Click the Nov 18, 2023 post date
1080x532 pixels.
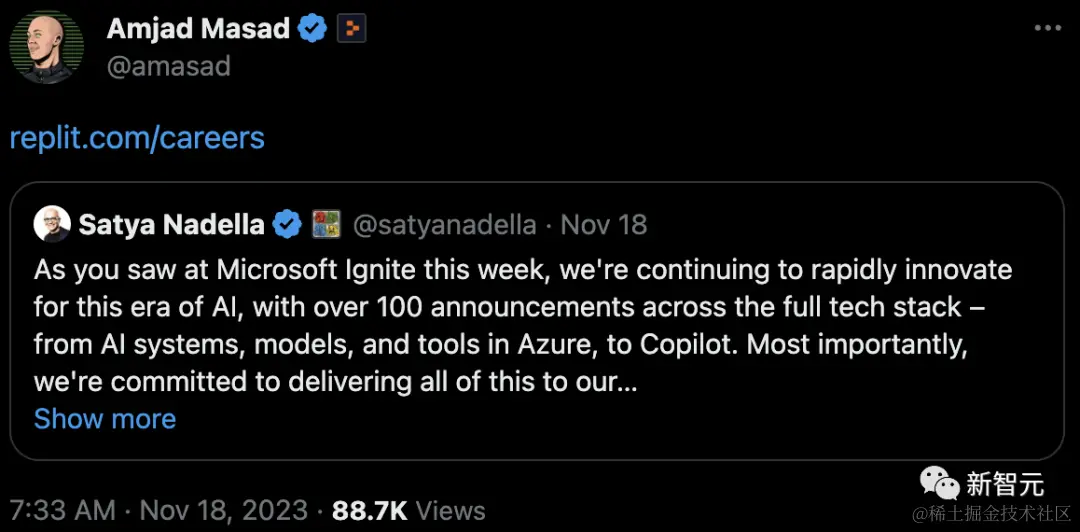223,510
